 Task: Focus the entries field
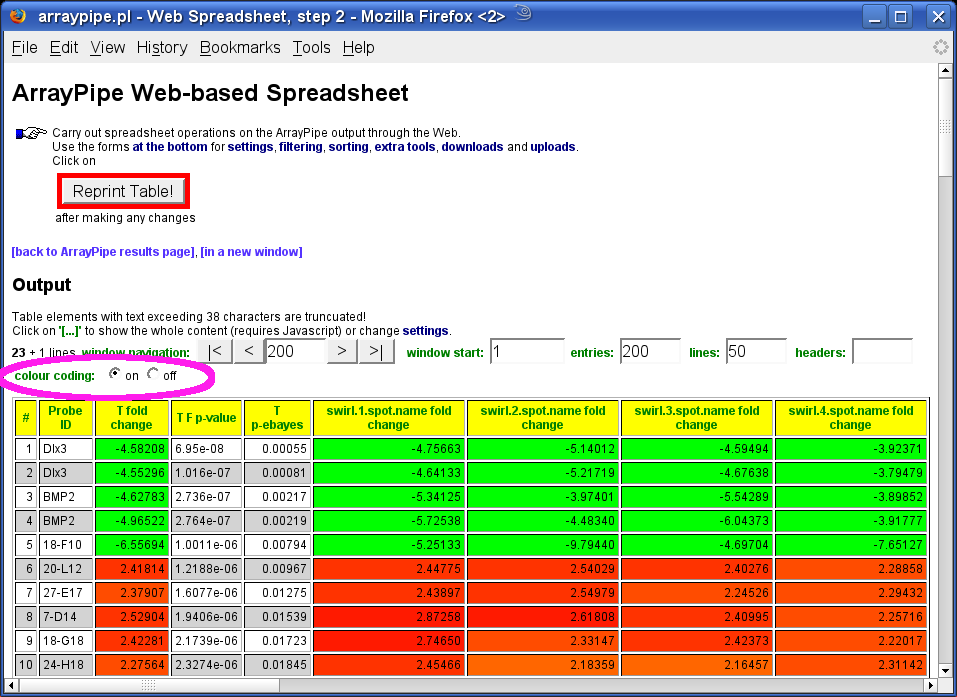pos(650,352)
